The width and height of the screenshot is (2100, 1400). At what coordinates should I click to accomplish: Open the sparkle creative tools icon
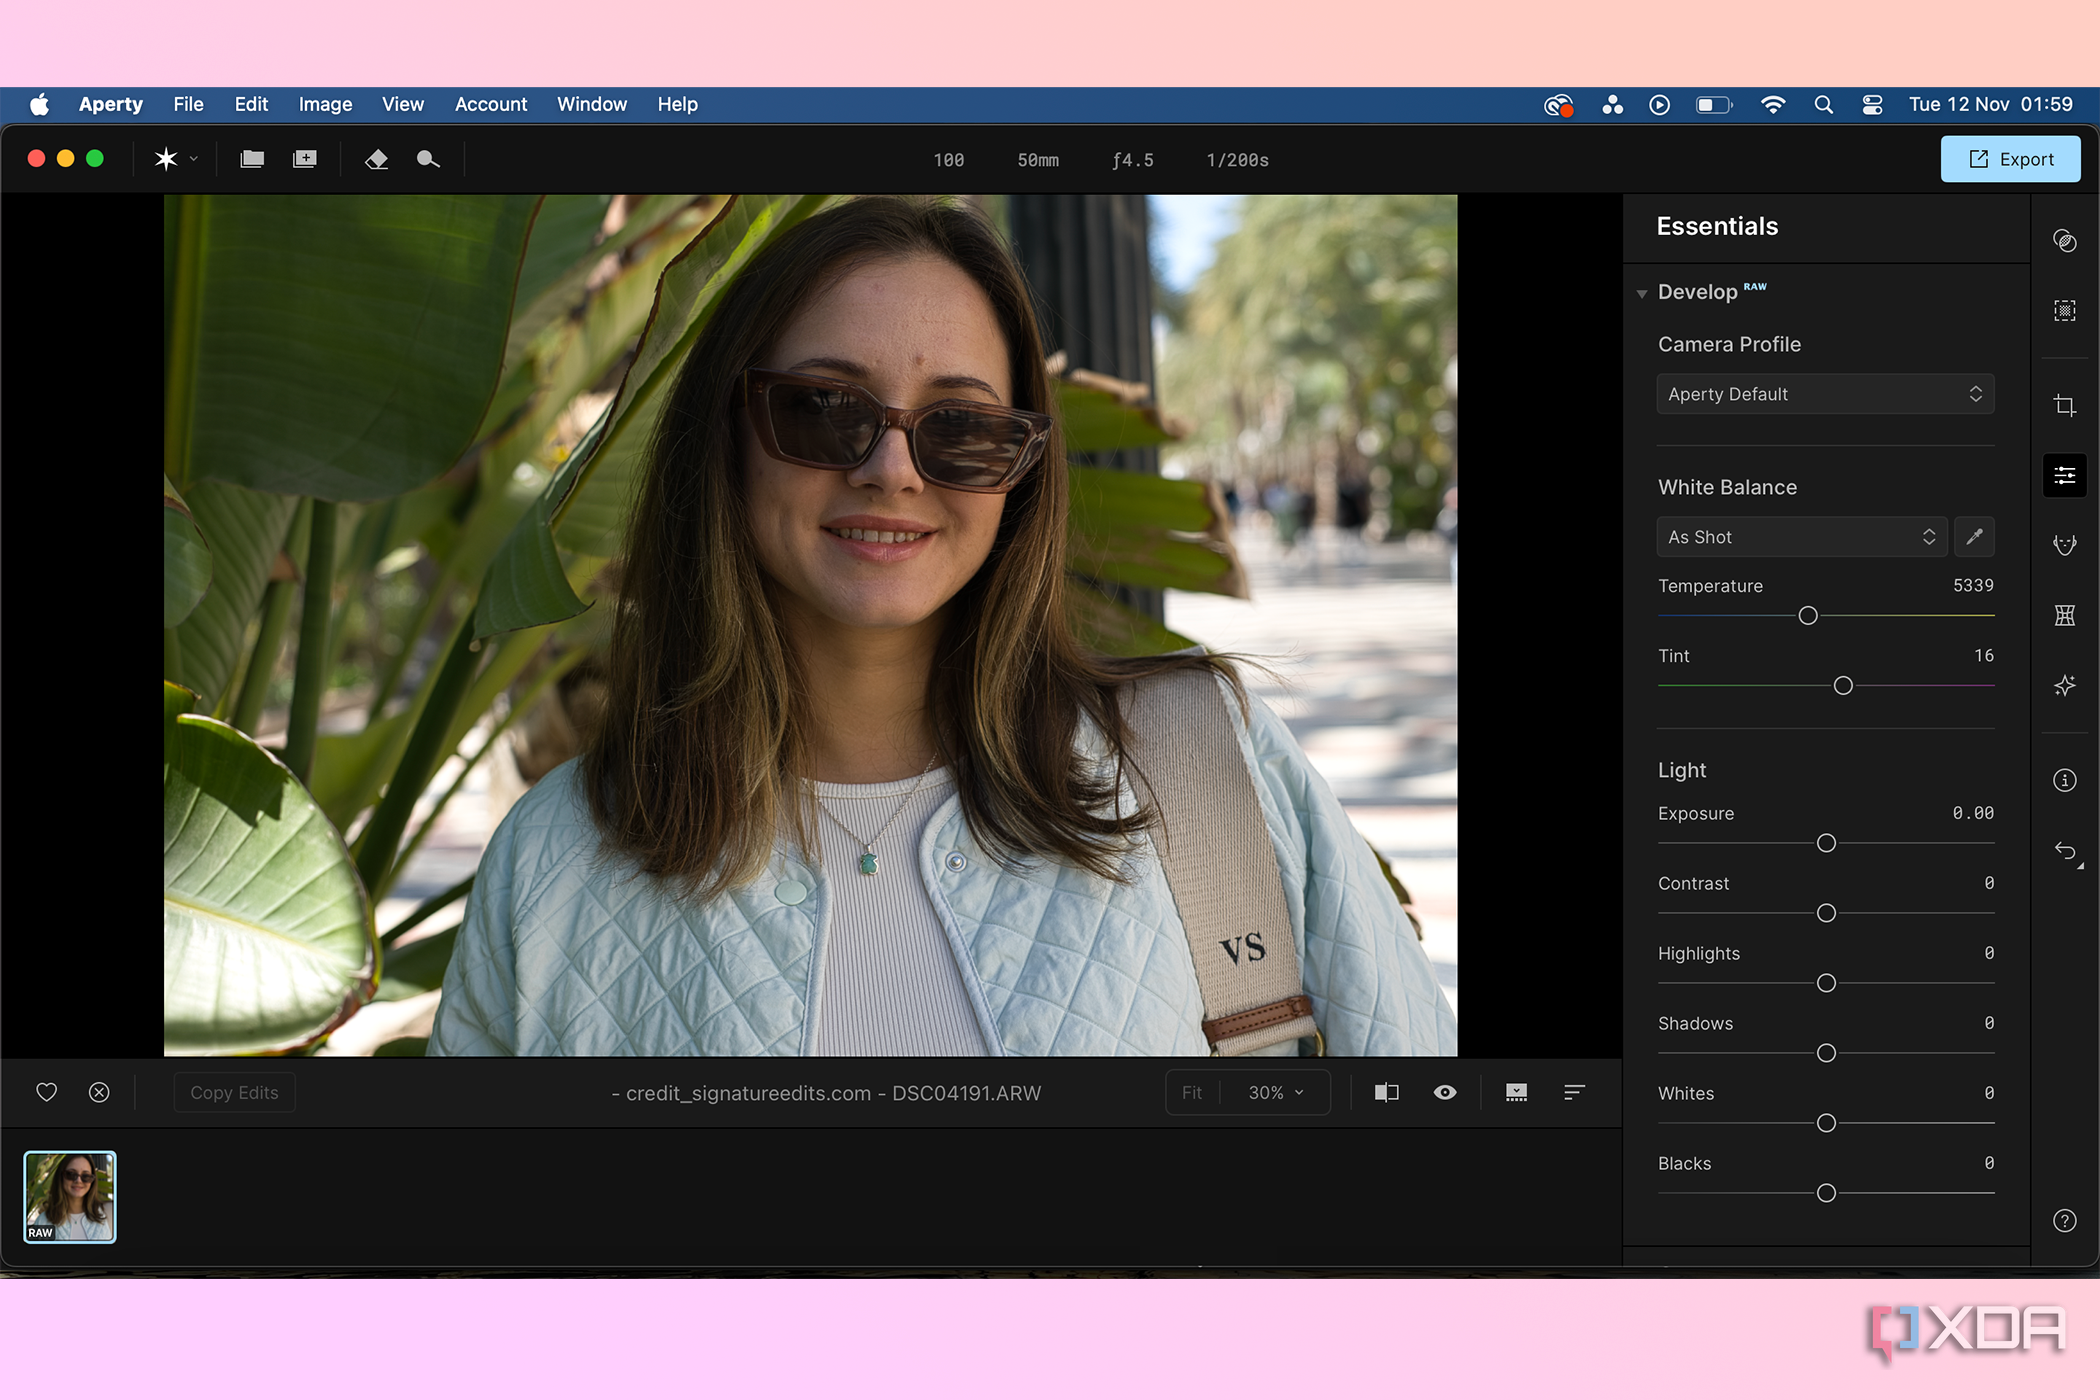tap(2064, 685)
